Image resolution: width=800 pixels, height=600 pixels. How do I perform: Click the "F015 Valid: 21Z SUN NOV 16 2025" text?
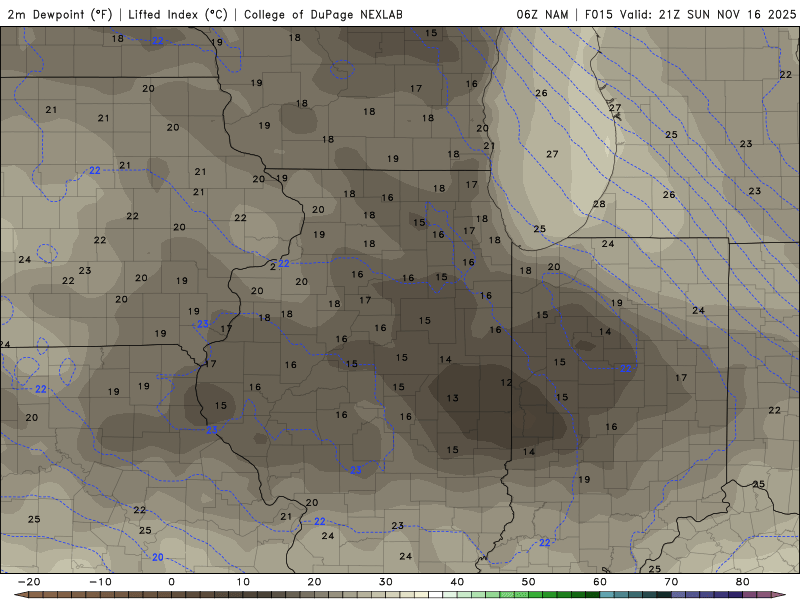coord(690,14)
